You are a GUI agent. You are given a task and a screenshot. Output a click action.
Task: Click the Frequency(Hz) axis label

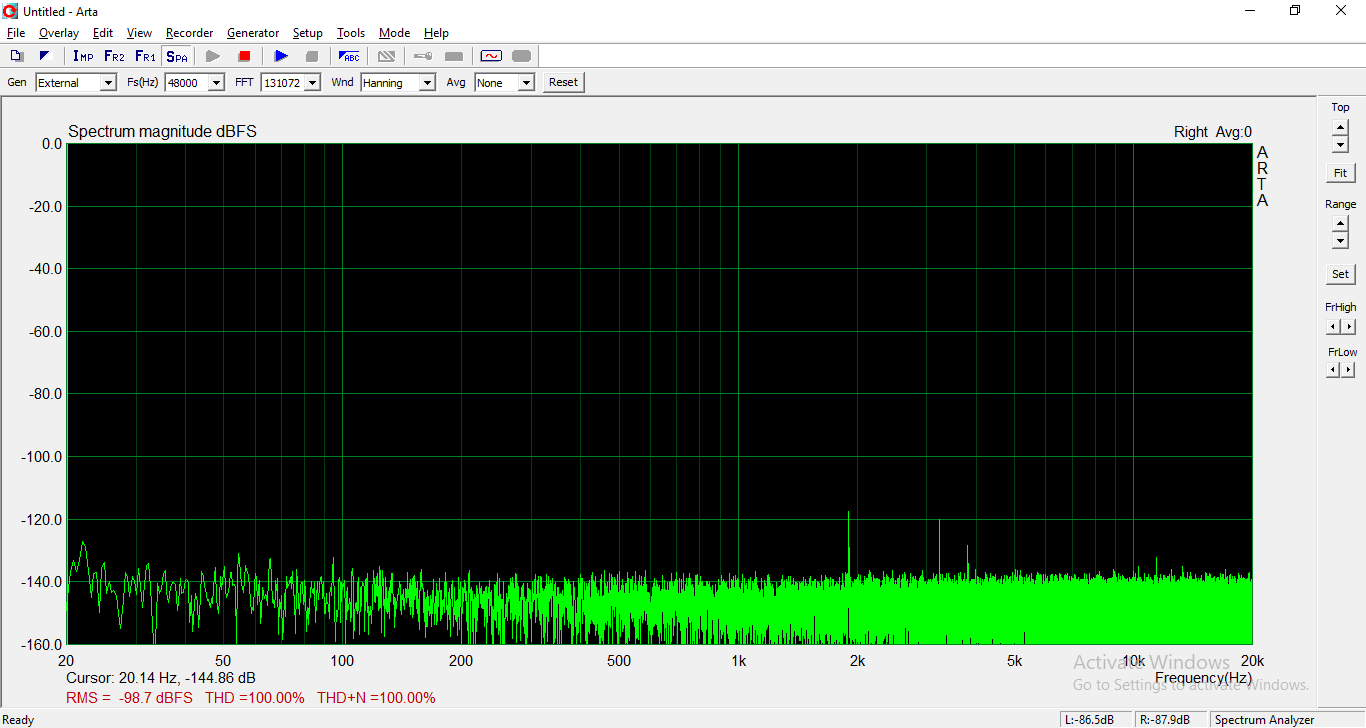click(1203, 678)
